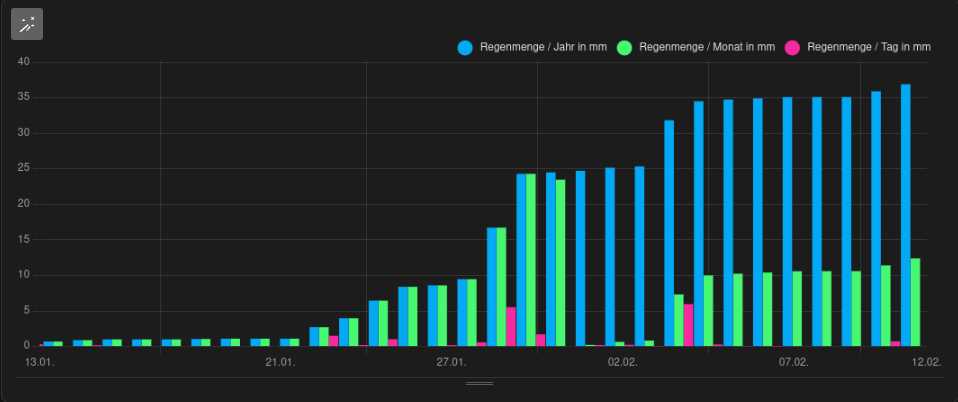The width and height of the screenshot is (958, 402).
Task: Toggle the "Regenmenge / Tag in mm" series label
Action: 868,47
